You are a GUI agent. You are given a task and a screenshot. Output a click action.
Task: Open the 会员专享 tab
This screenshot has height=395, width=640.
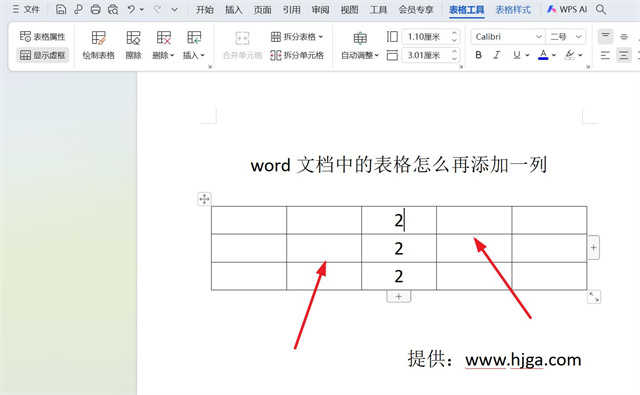pos(416,9)
